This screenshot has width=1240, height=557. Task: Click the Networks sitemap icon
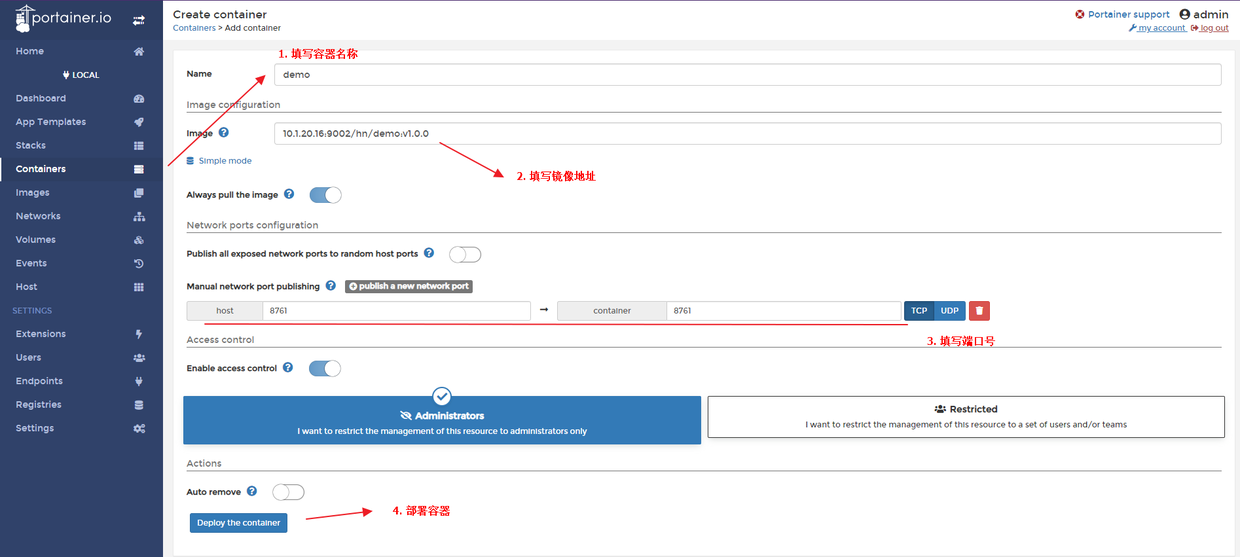pos(139,216)
